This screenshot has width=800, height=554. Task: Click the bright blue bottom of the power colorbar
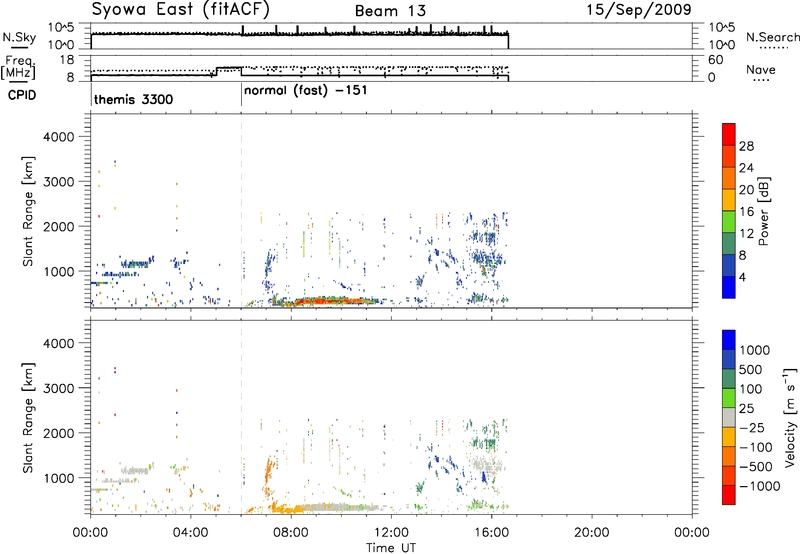click(x=729, y=287)
